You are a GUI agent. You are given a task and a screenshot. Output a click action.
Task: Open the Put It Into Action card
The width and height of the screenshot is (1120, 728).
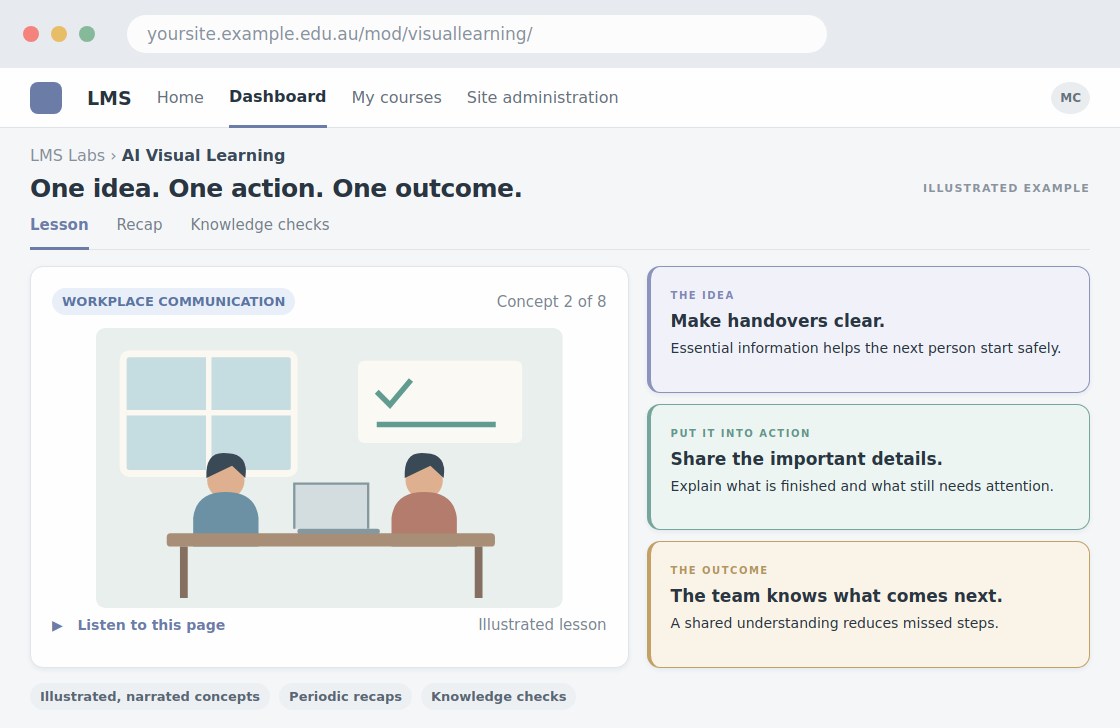pos(869,467)
